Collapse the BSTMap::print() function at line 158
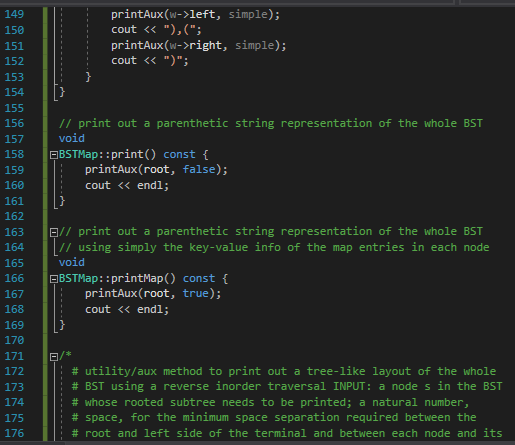Image resolution: width=515 pixels, height=445 pixels. pyautogui.click(x=54, y=155)
